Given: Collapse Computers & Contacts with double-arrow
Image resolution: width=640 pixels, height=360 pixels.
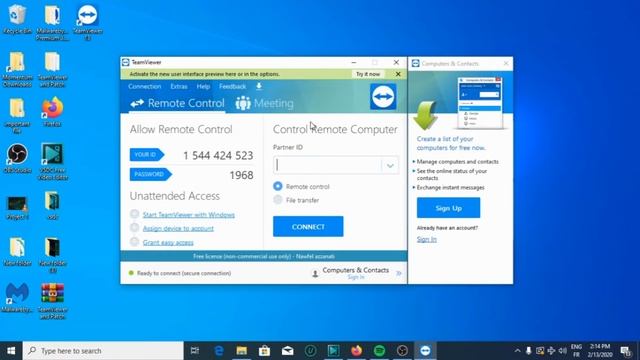Looking at the screenshot, I should click(399, 273).
